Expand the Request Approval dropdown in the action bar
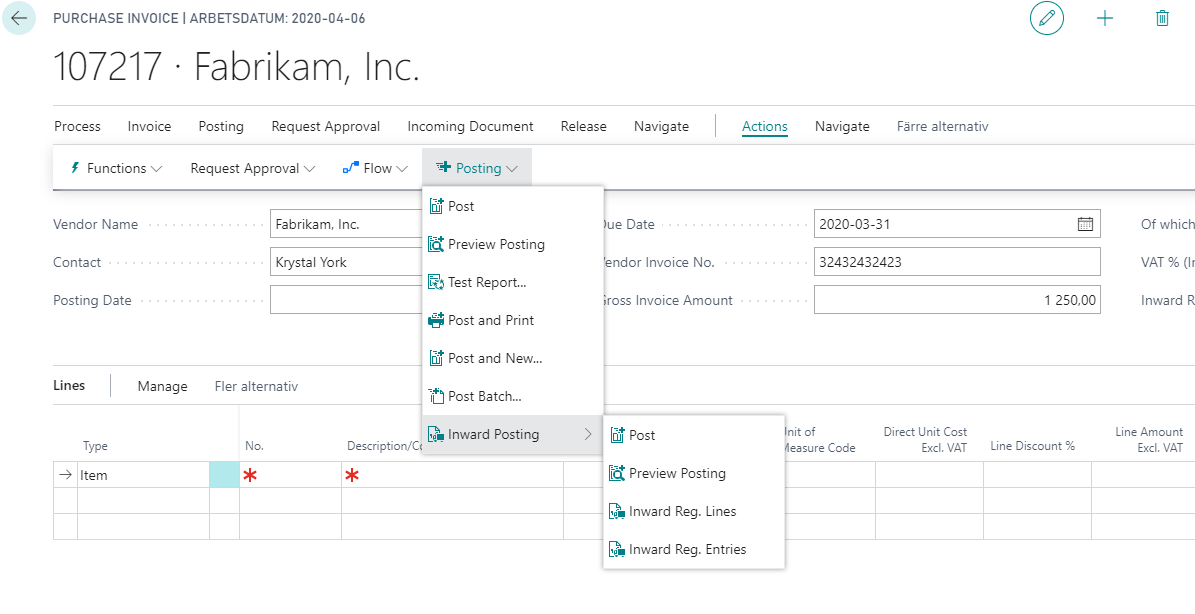Viewport: 1195px width, 614px height. click(x=252, y=168)
